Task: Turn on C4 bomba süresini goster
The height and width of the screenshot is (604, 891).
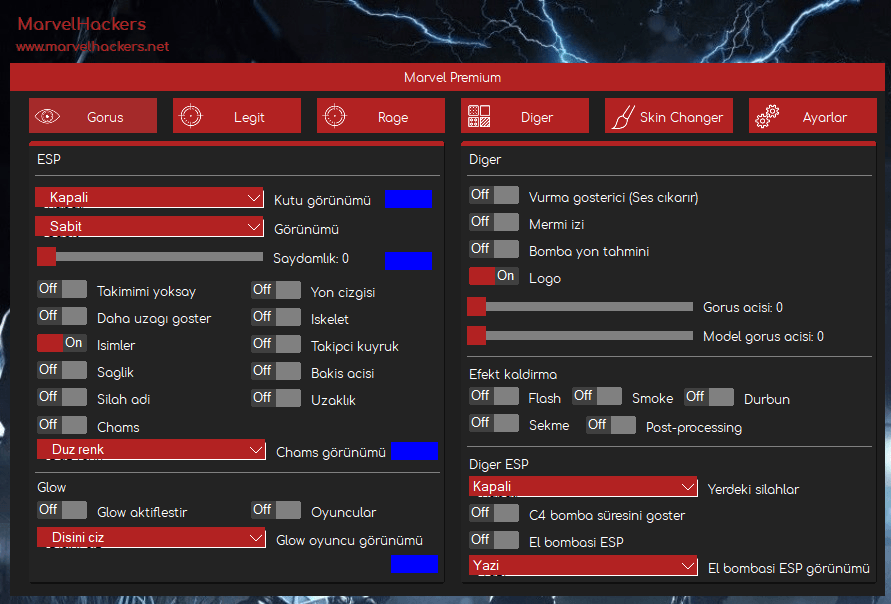Action: [x=494, y=513]
